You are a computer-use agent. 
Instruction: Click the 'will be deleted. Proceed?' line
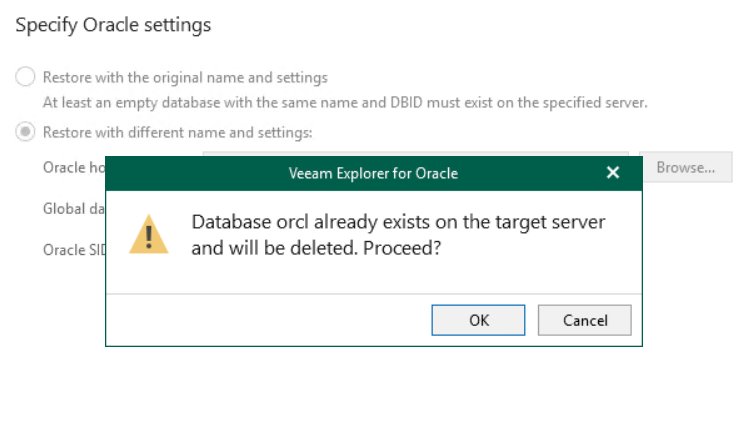pyautogui.click(x=317, y=247)
